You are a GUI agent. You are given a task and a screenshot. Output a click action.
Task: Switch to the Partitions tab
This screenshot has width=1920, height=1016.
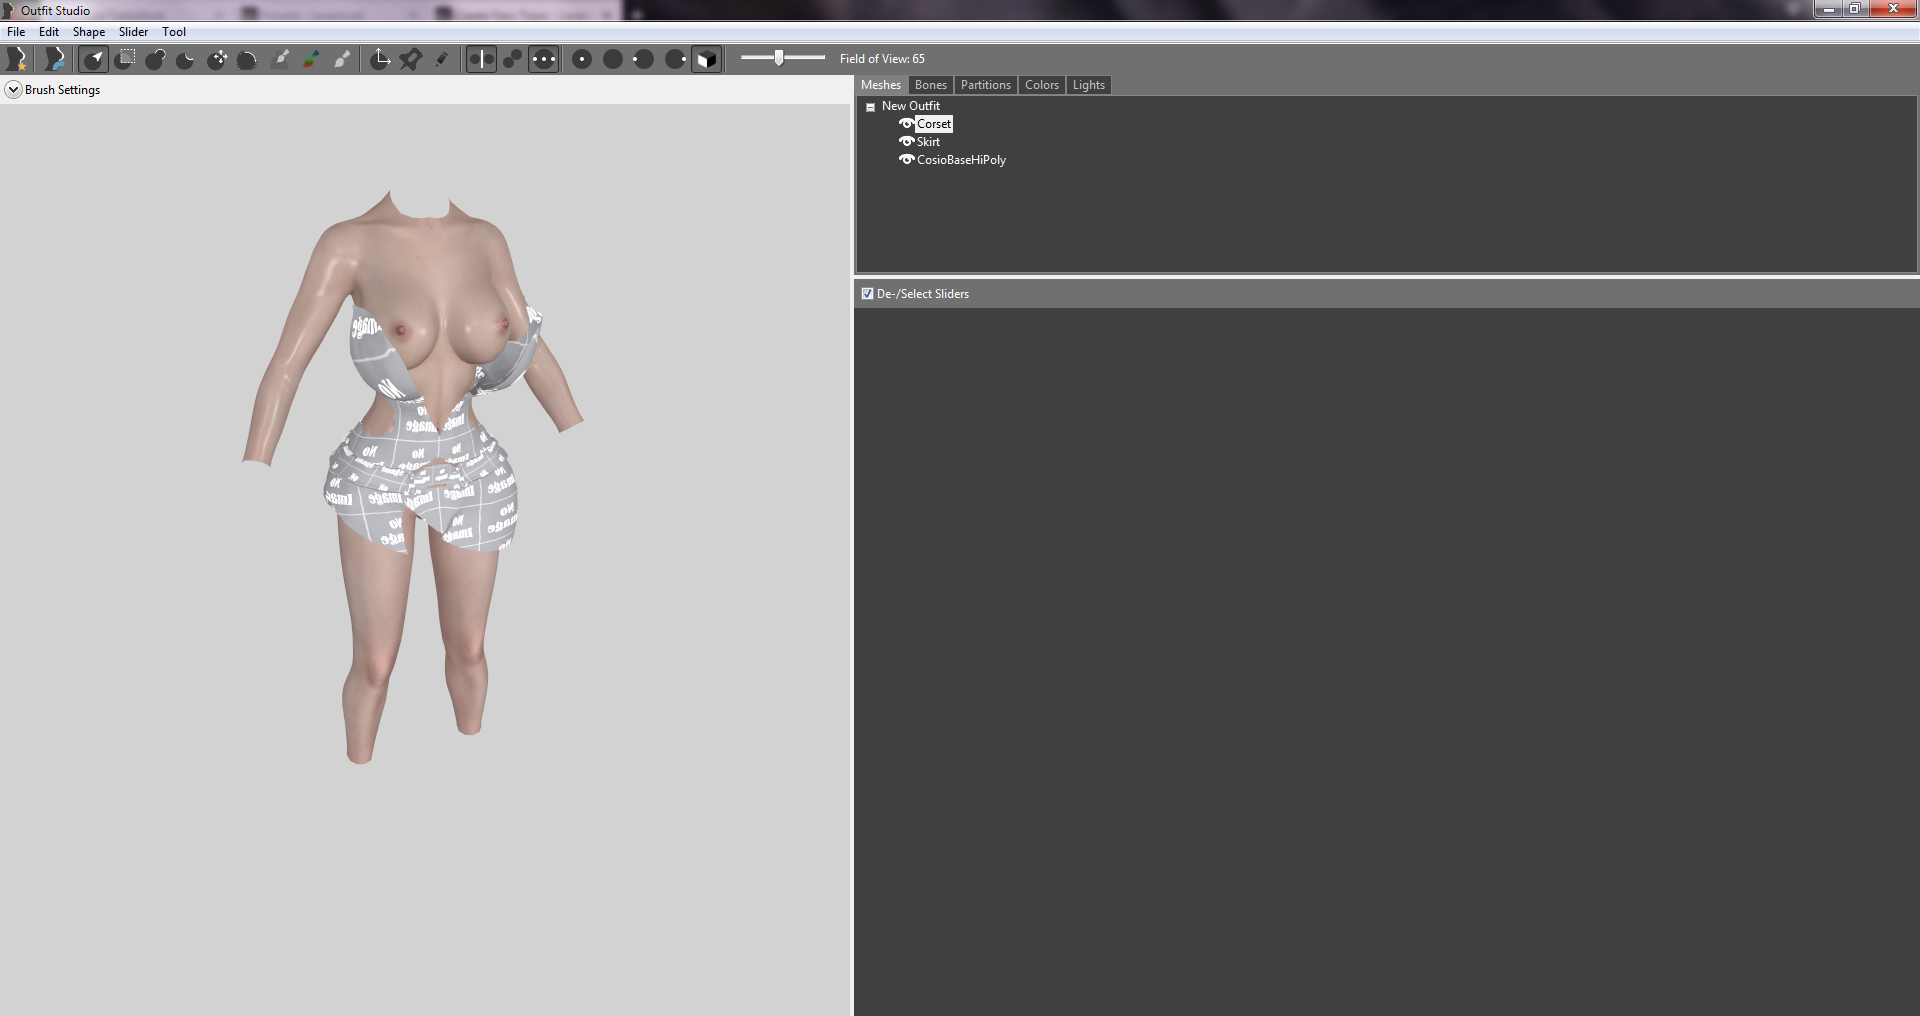[985, 85]
